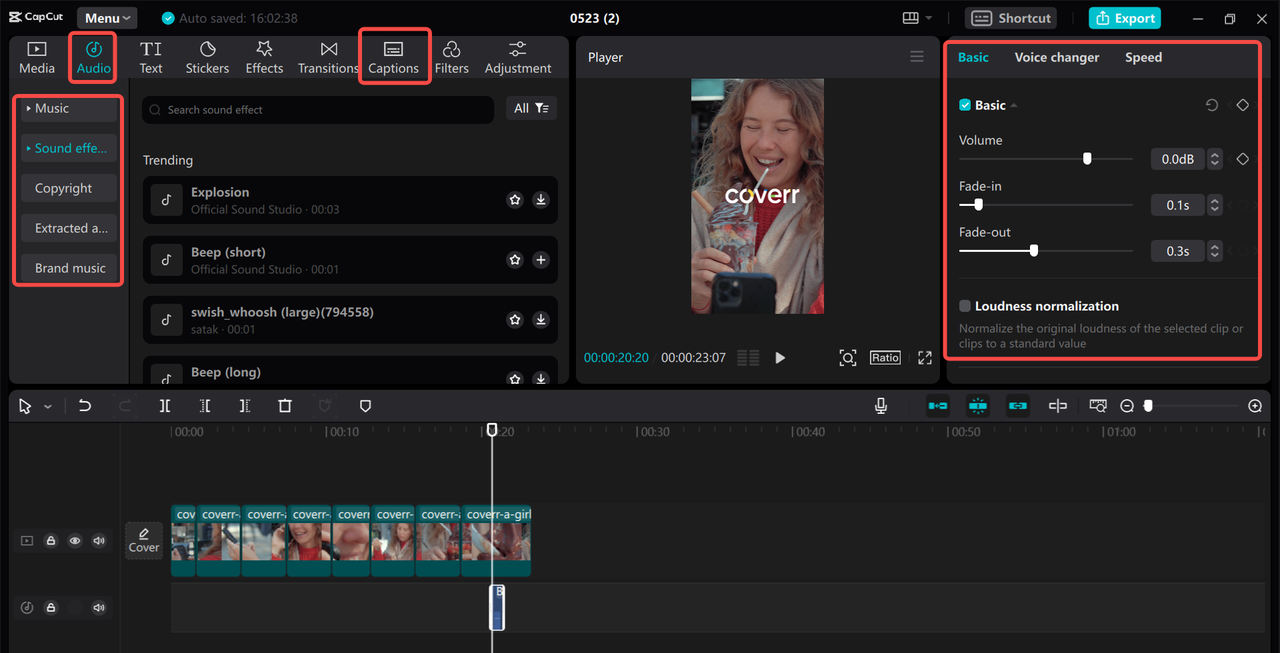Screen dimensions: 1280x653
Task: Toggle clip linkage
Action: pyautogui.click(x=1018, y=405)
